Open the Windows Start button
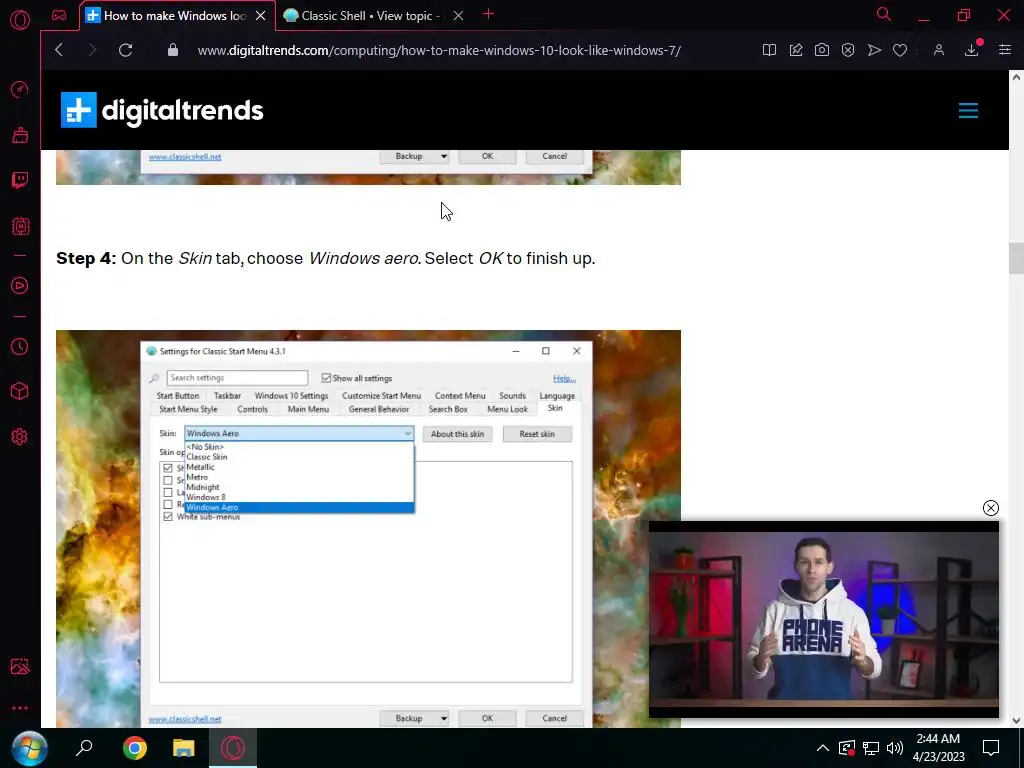 tap(29, 748)
